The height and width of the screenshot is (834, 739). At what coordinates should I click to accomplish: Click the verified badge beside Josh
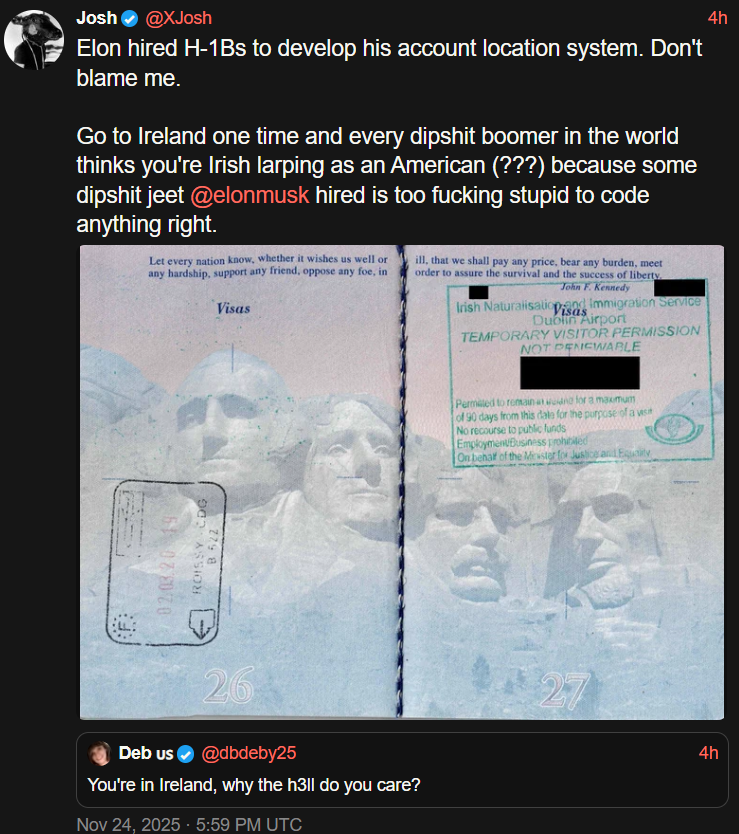(129, 19)
